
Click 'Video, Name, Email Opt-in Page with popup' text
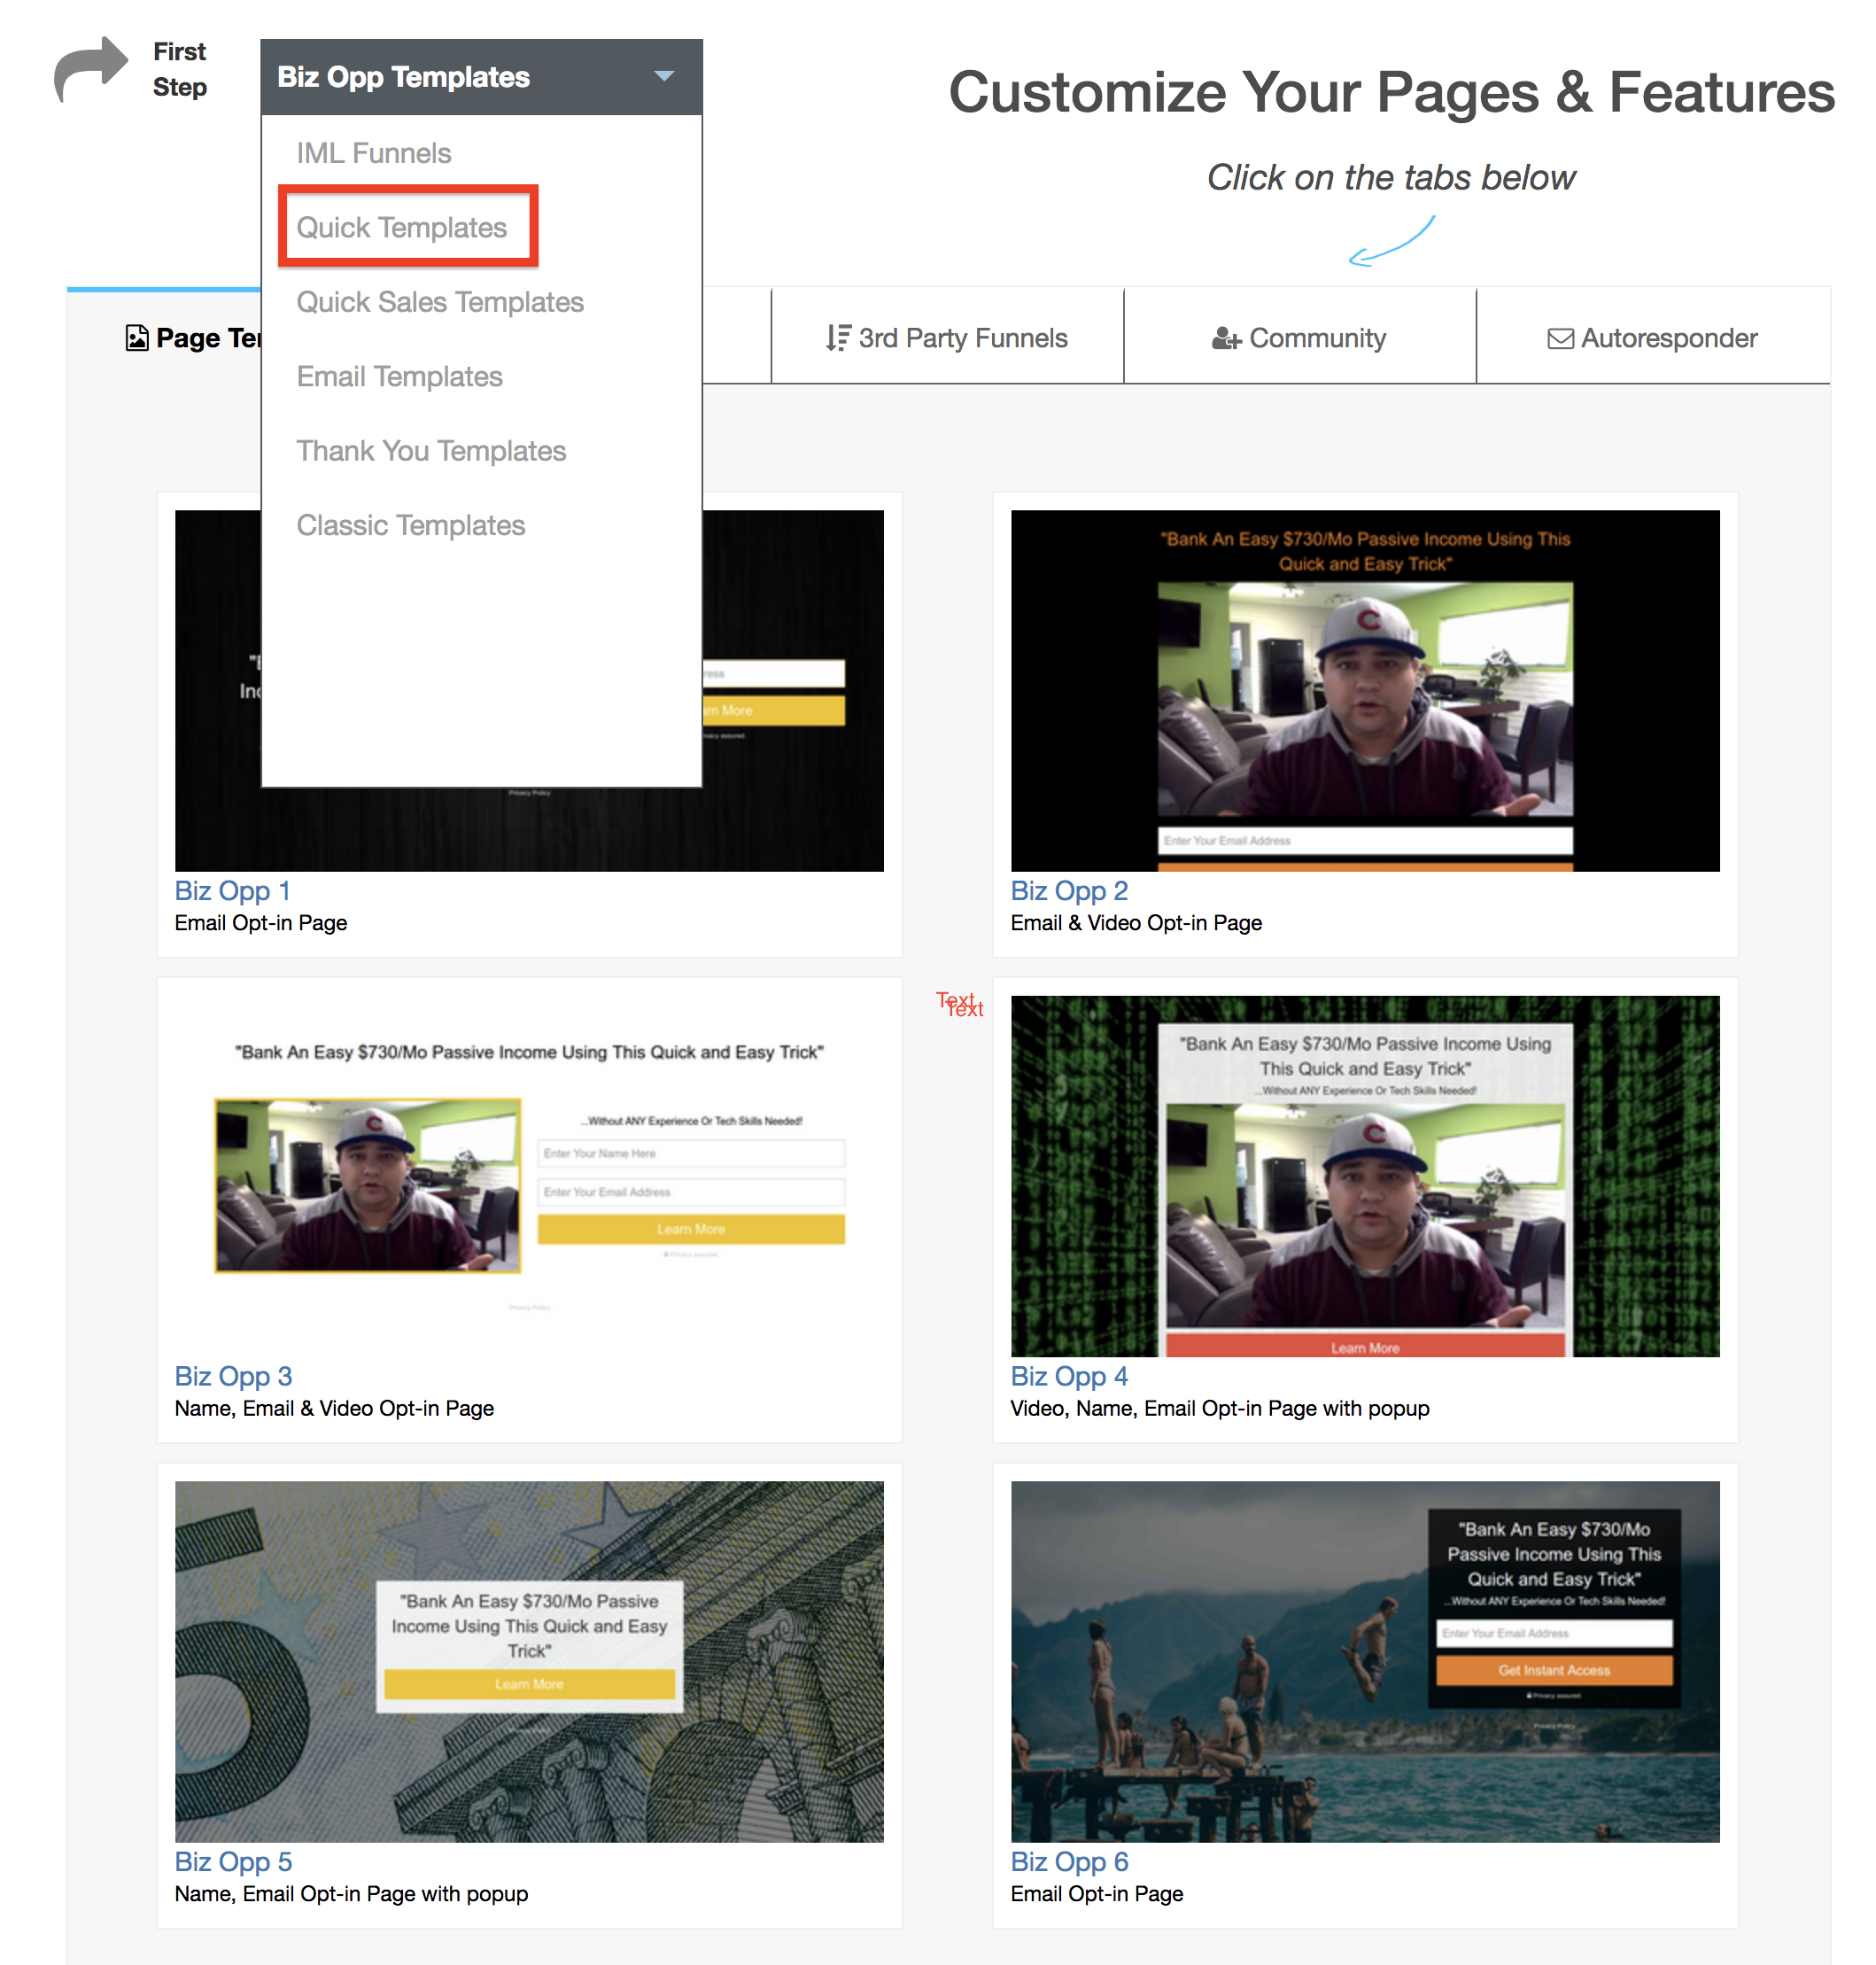tap(1220, 1408)
